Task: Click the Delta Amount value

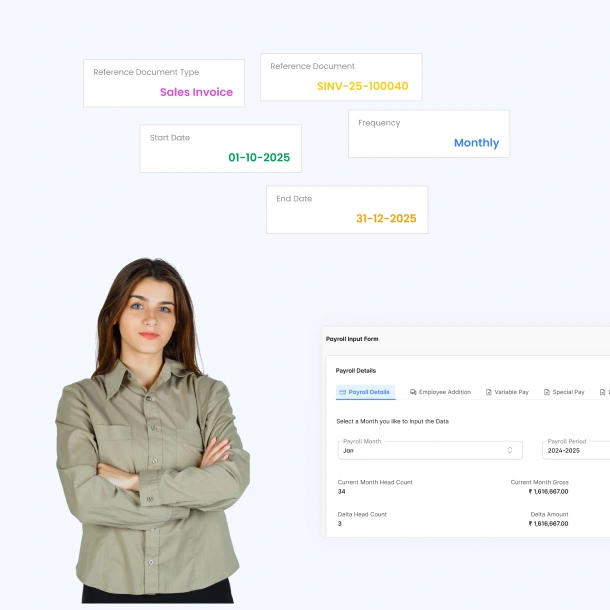Action: pos(548,523)
